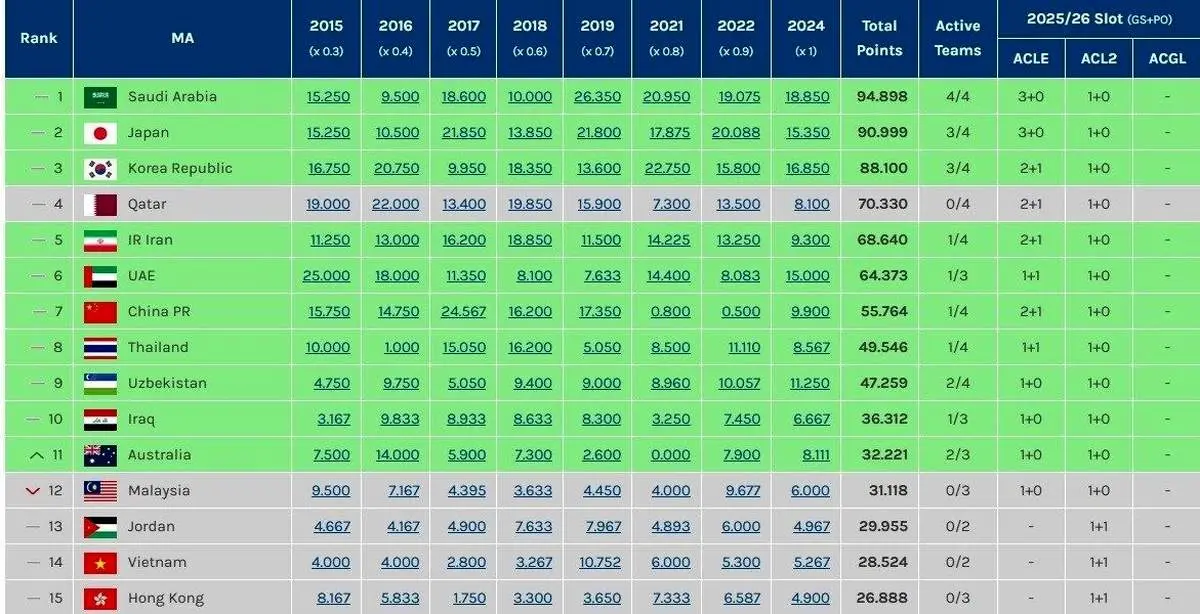Click the Korea Republic flag icon
This screenshot has height=614, width=1200.
[100, 168]
